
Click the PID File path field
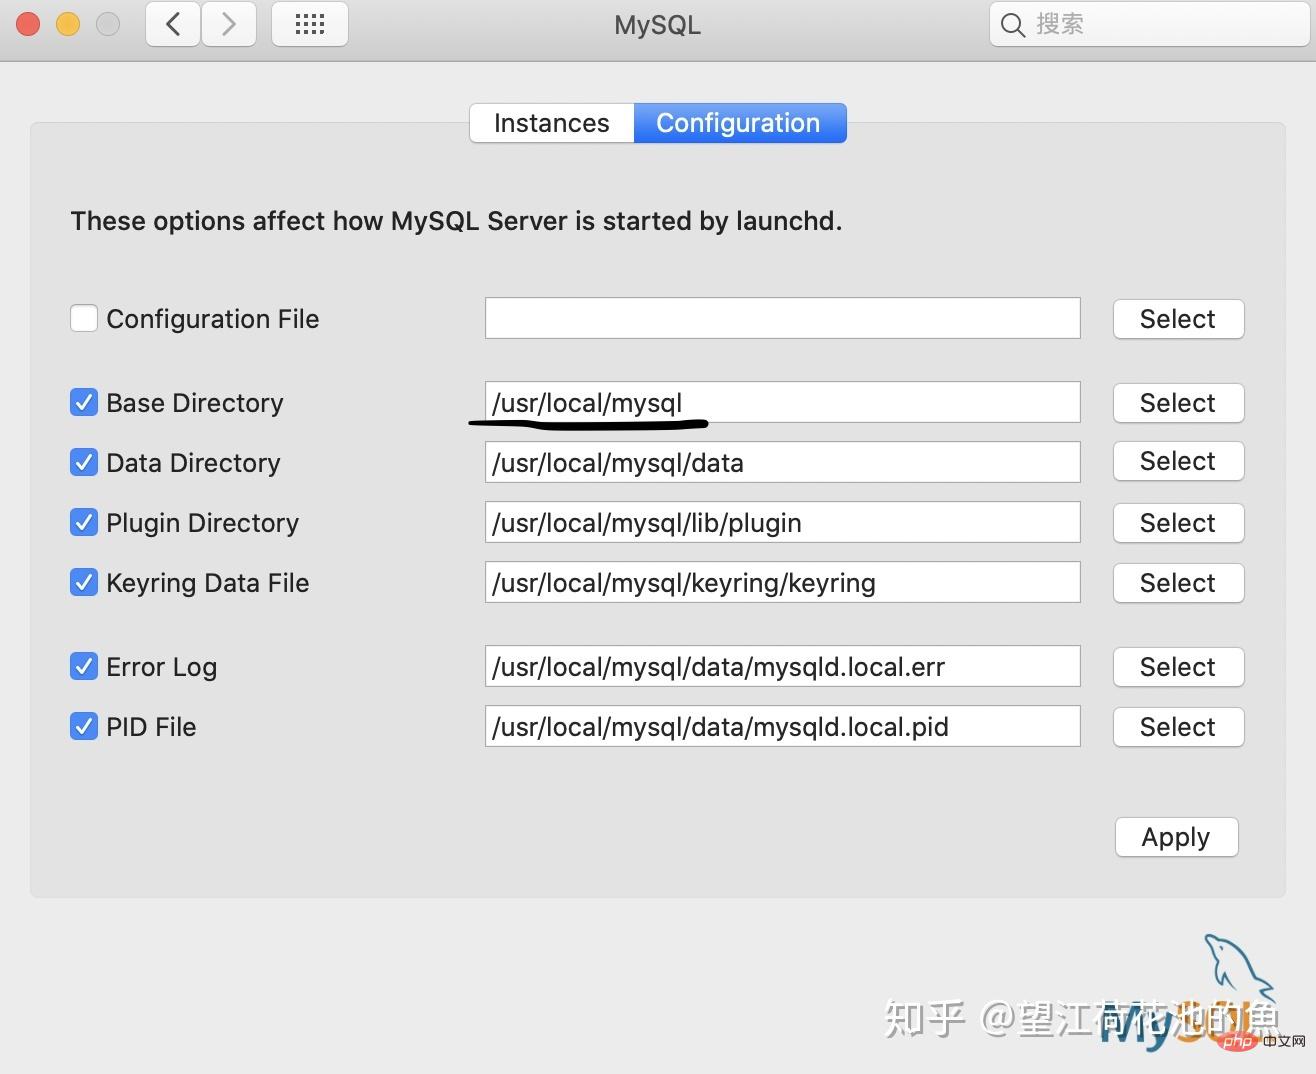(x=783, y=726)
